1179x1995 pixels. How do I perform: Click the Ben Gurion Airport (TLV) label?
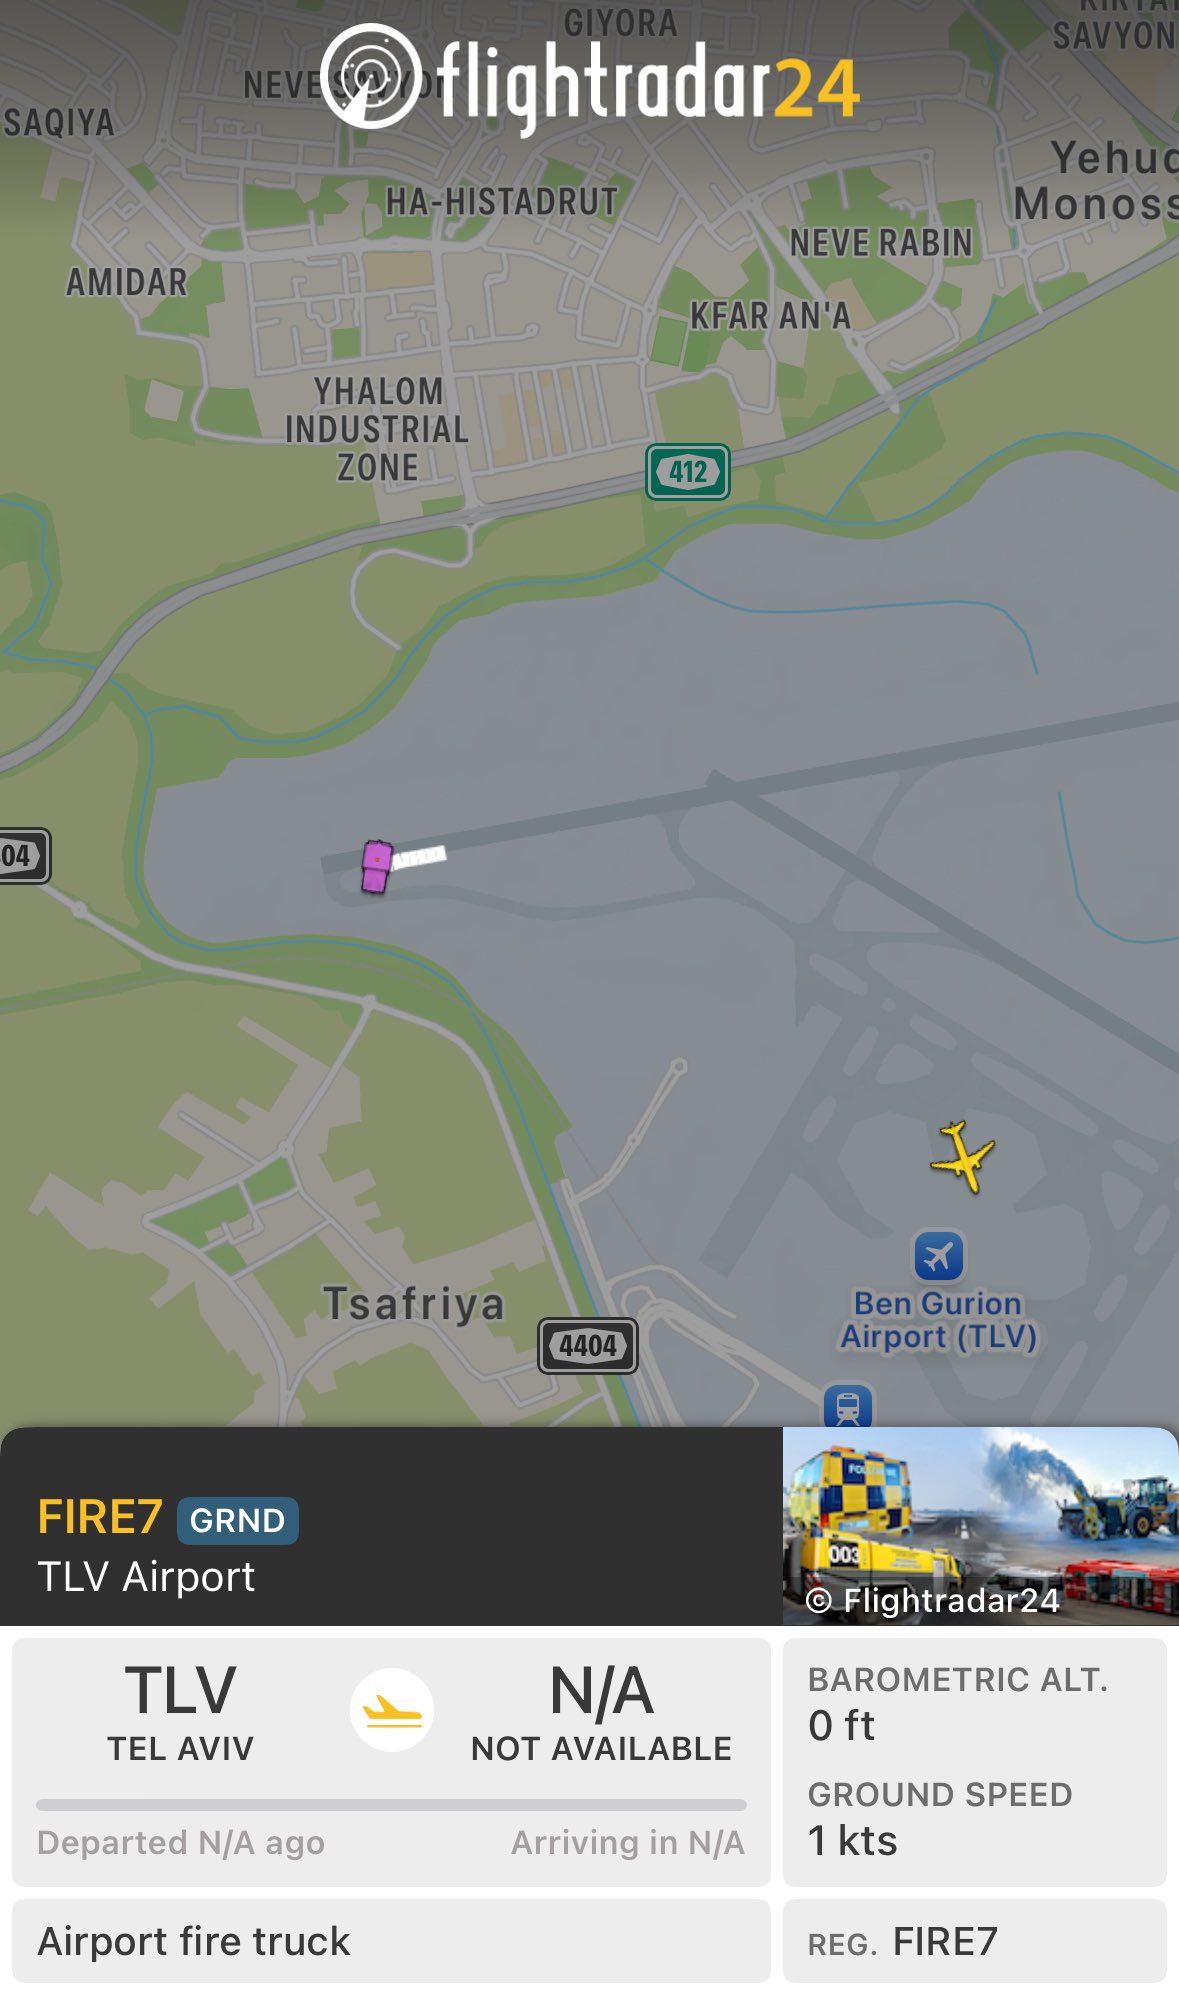(x=938, y=1320)
